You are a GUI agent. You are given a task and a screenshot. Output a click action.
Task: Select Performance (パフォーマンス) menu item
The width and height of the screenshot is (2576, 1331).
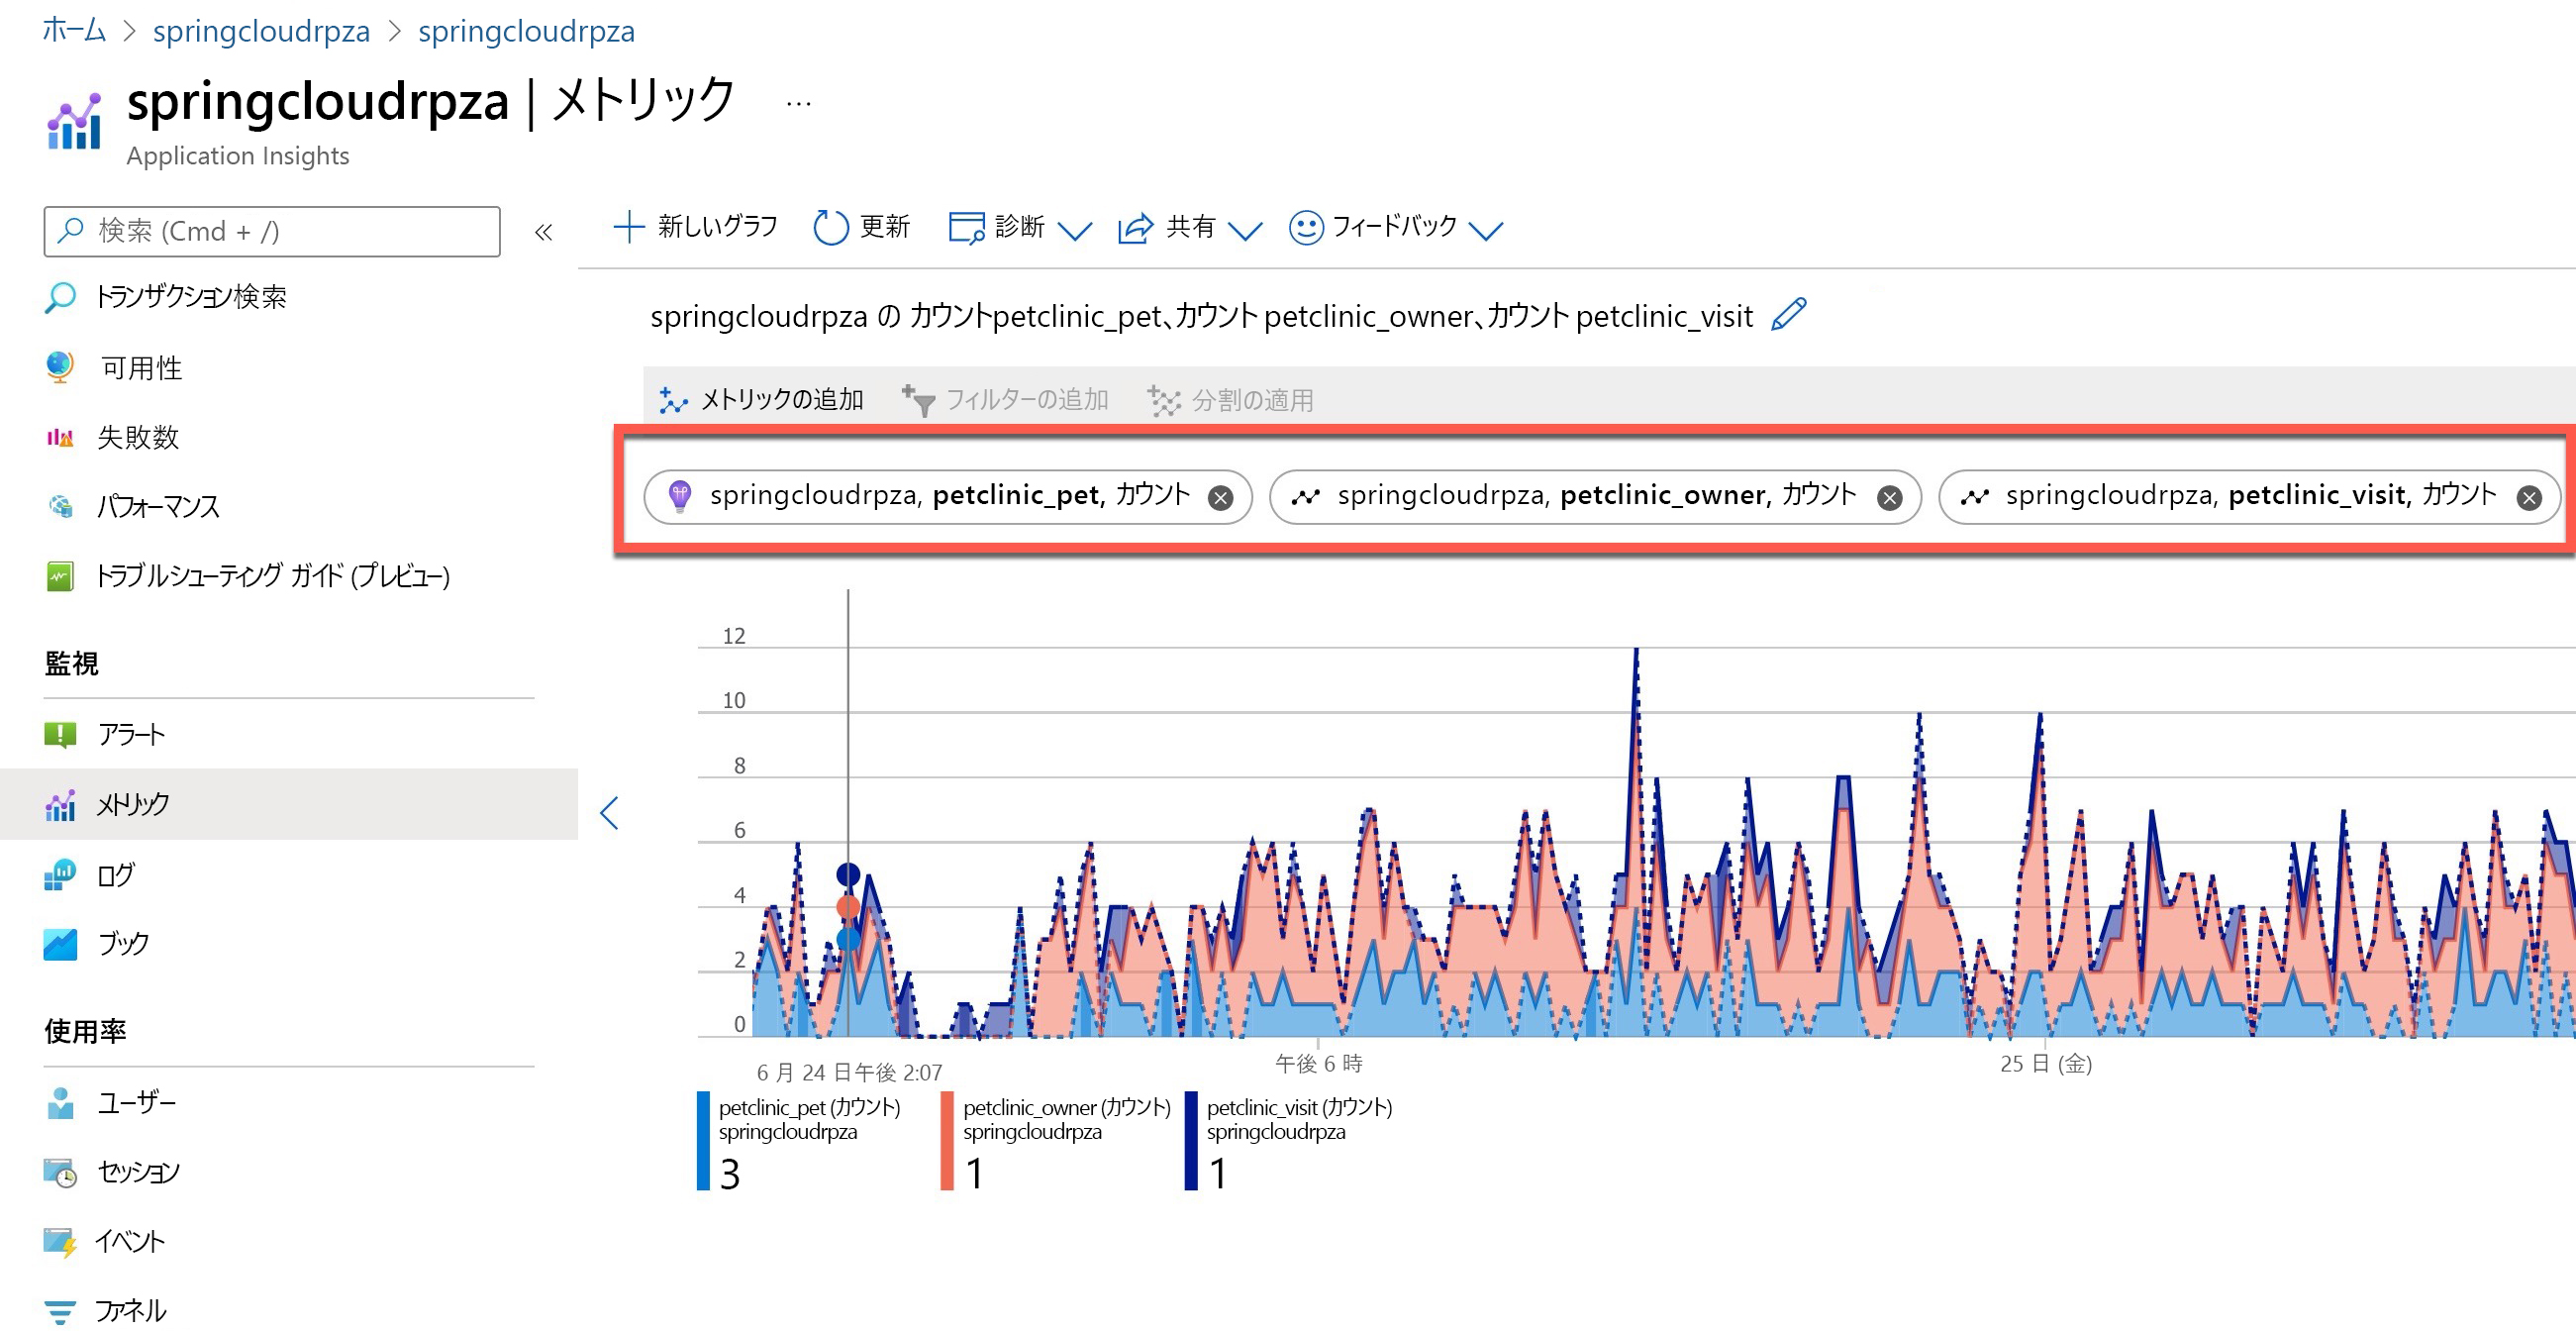tap(157, 507)
